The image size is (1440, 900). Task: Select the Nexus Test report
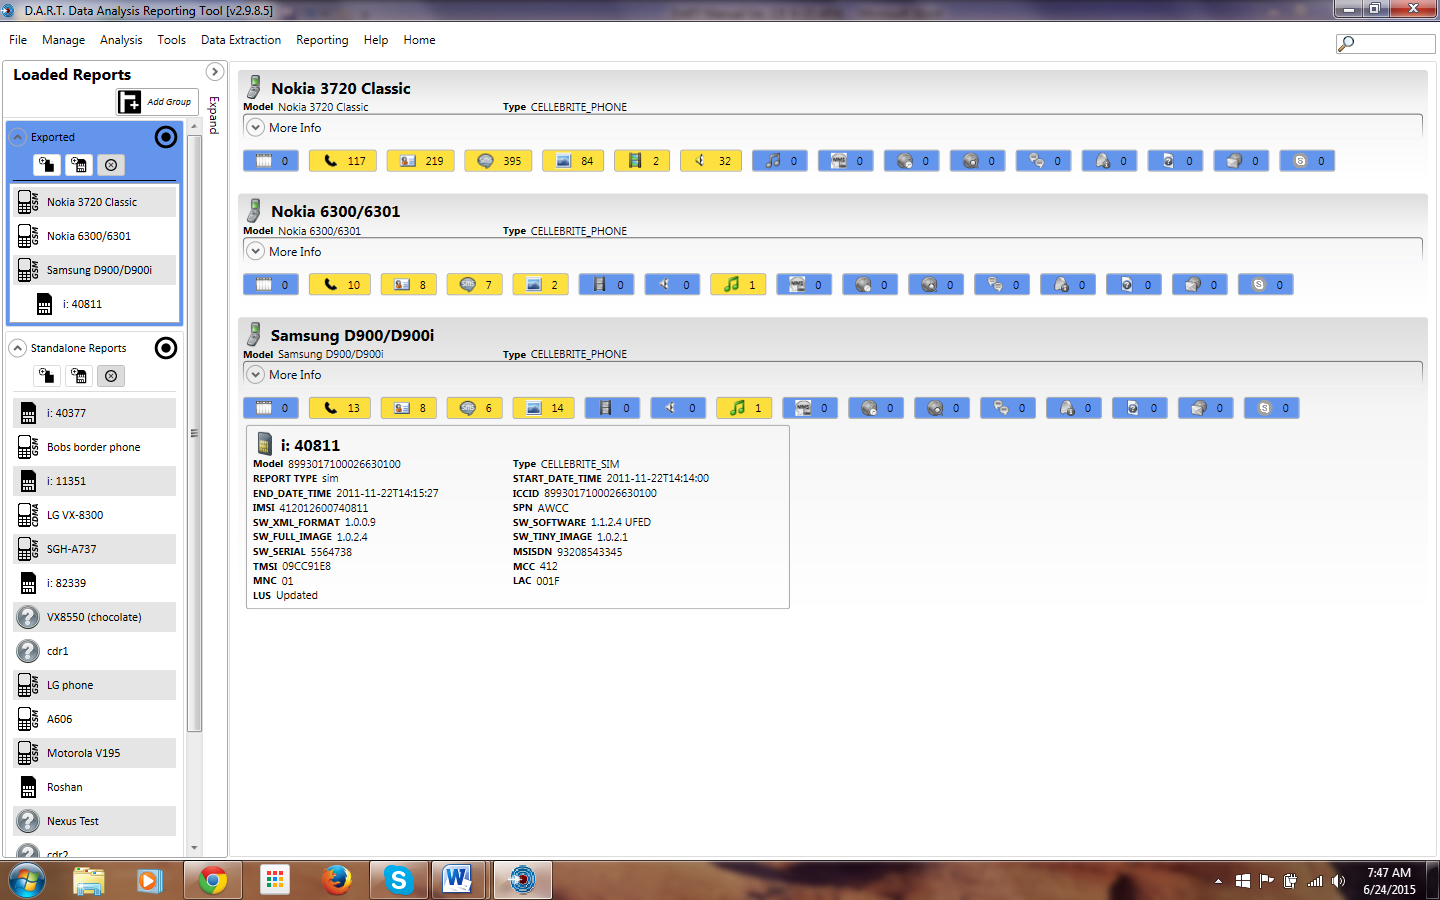point(95,821)
